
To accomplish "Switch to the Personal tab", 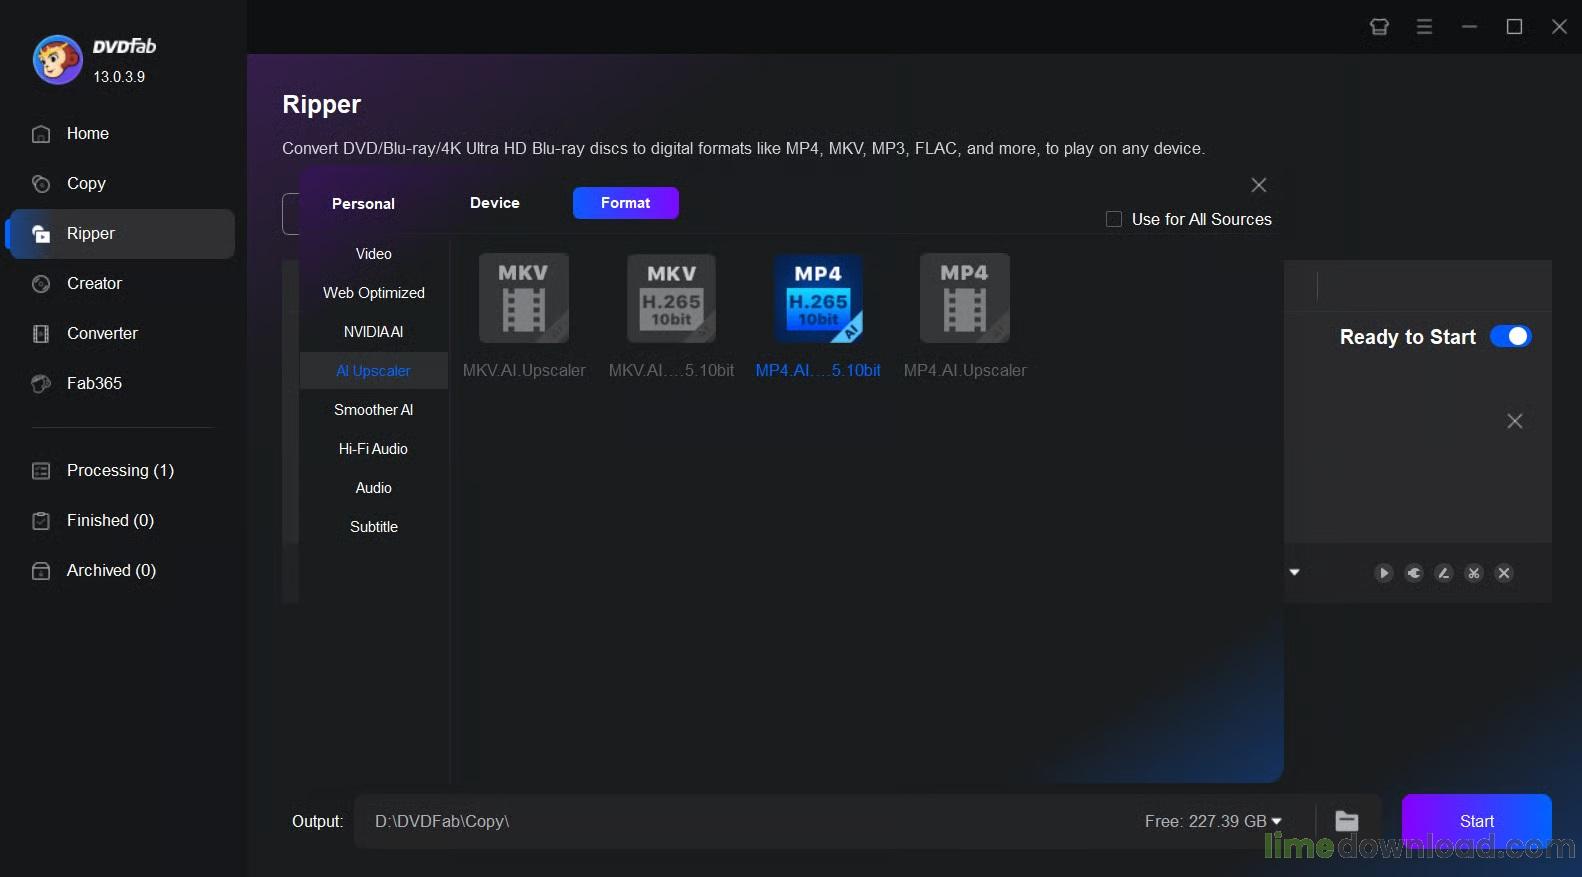I will click(363, 204).
